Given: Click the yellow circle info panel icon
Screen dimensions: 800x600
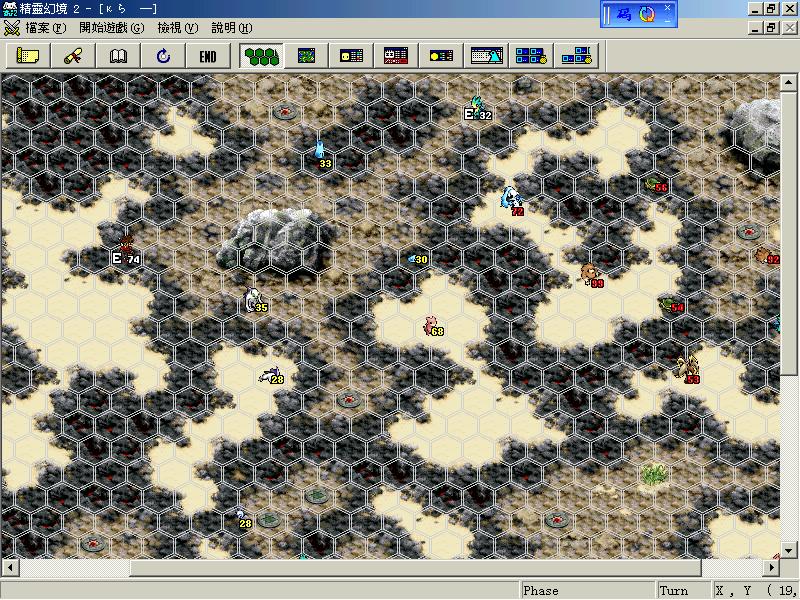Looking at the screenshot, I should pos(441,56).
